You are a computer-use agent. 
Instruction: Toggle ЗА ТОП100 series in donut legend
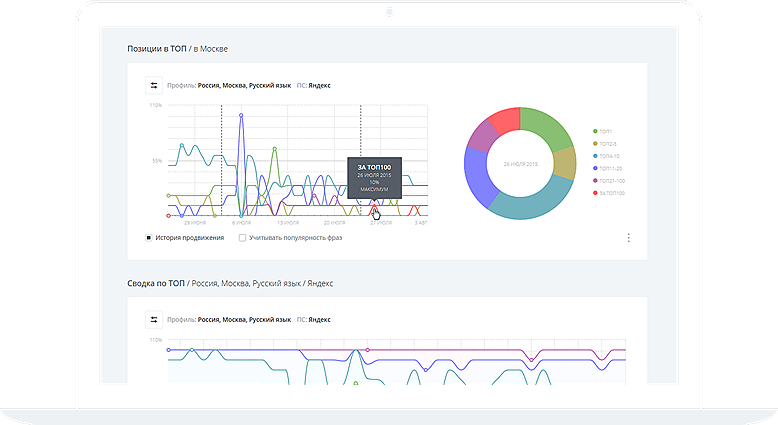pyautogui.click(x=609, y=193)
